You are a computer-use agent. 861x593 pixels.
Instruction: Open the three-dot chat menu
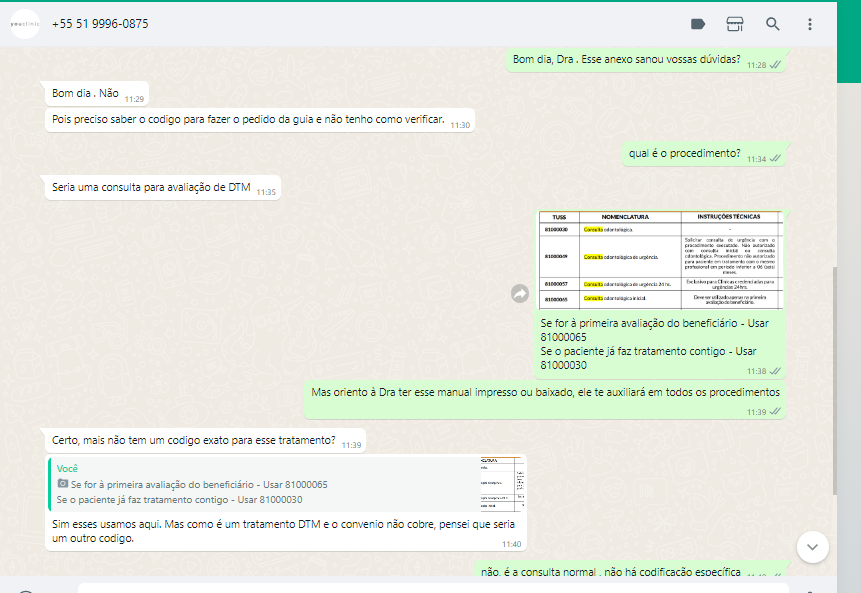pos(810,24)
